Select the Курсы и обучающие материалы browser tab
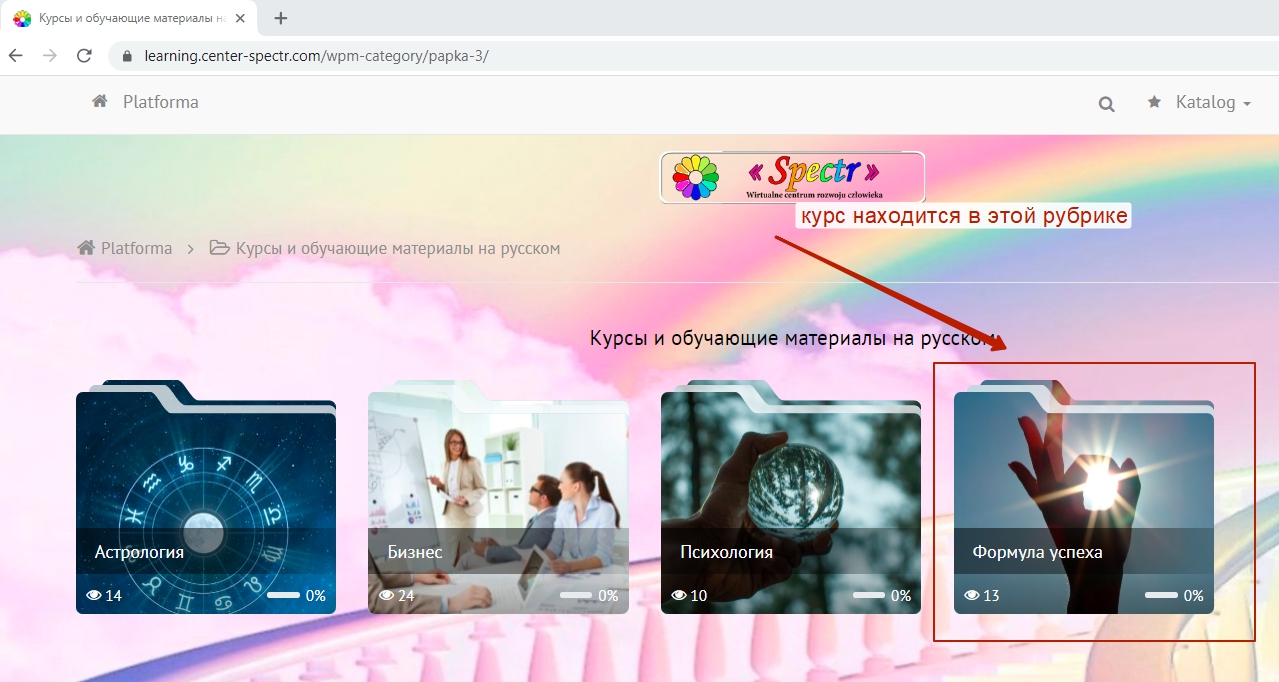The image size is (1279, 682). click(x=130, y=18)
